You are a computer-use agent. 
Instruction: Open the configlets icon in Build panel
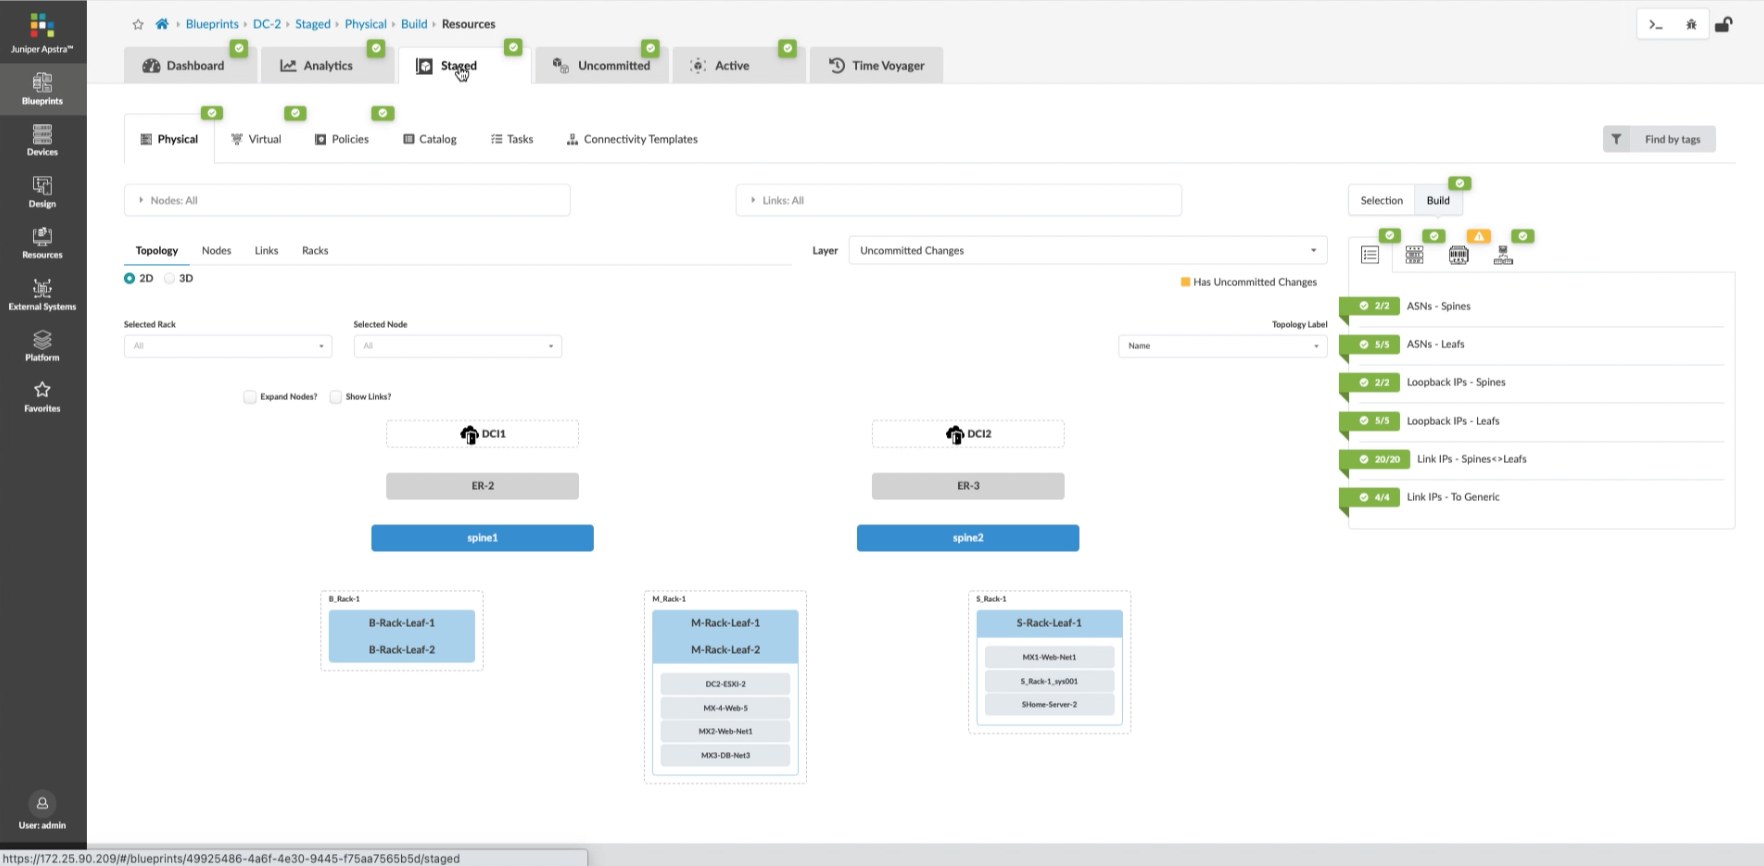[1503, 255]
